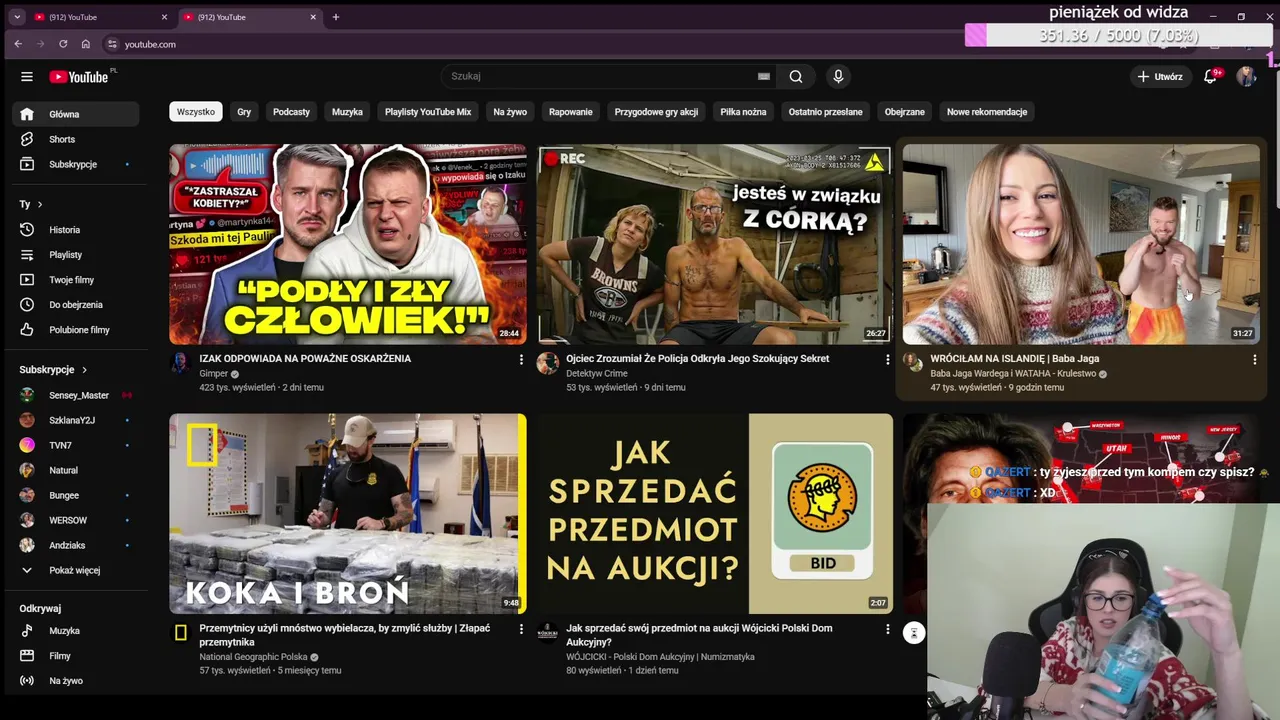Screen dimensions: 1280x720
Task: Open site information icon in address bar
Action: coord(112,44)
